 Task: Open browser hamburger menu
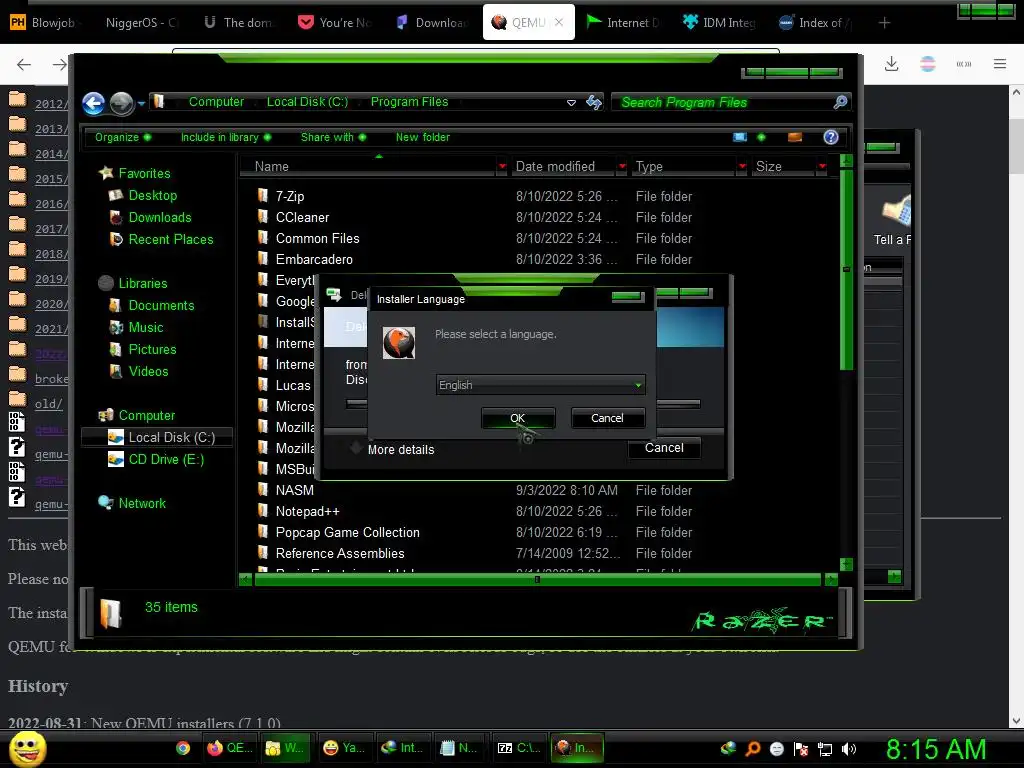click(1000, 64)
